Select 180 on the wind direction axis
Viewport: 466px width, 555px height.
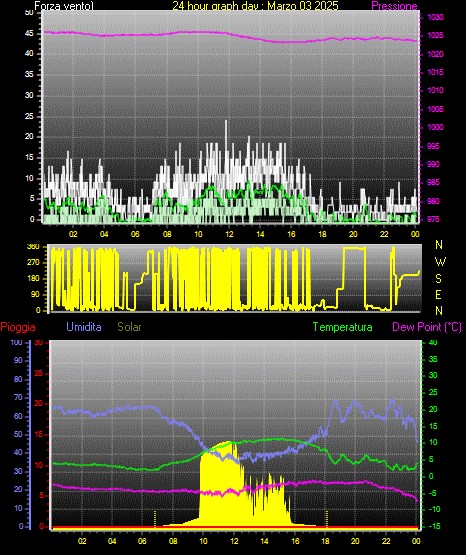point(33,279)
